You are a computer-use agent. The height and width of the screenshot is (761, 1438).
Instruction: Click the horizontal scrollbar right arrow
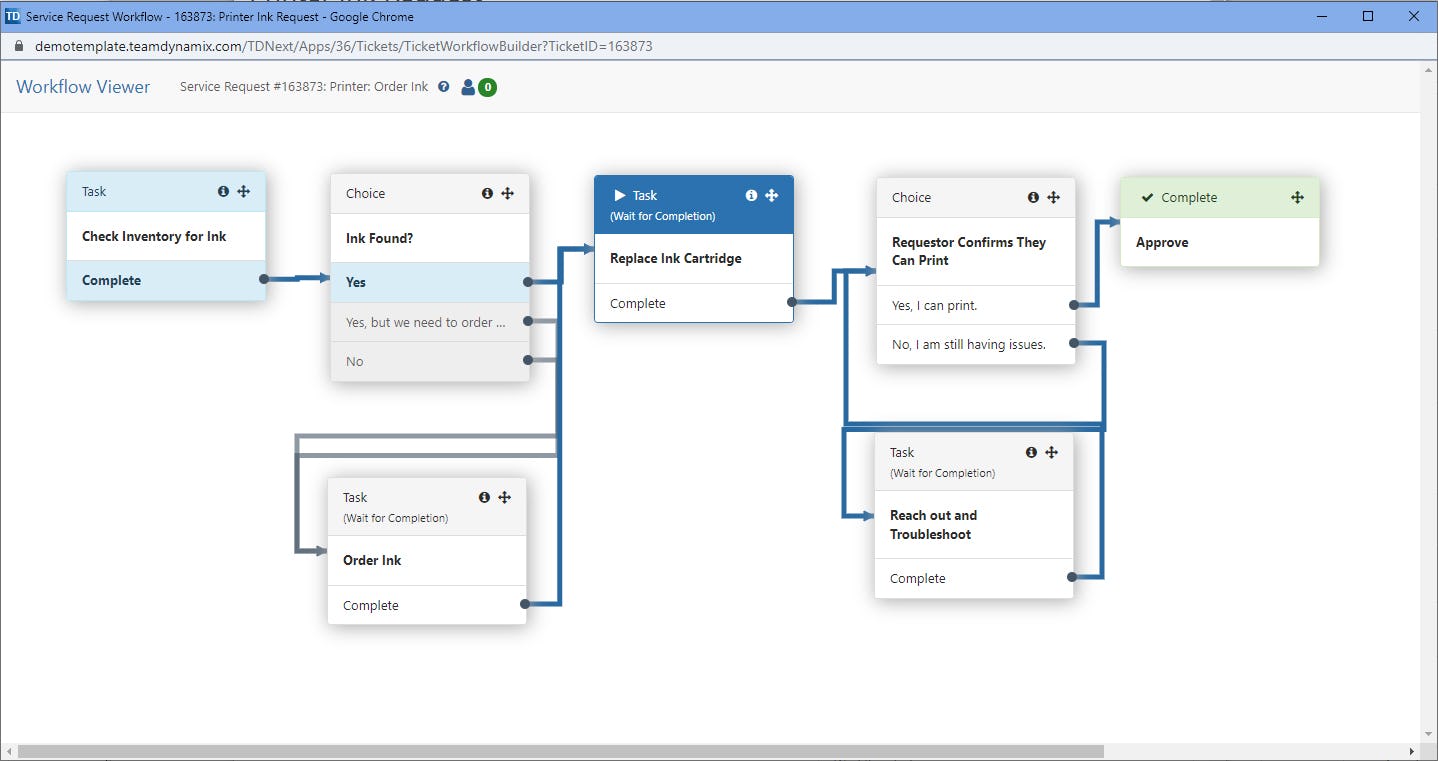point(1412,751)
